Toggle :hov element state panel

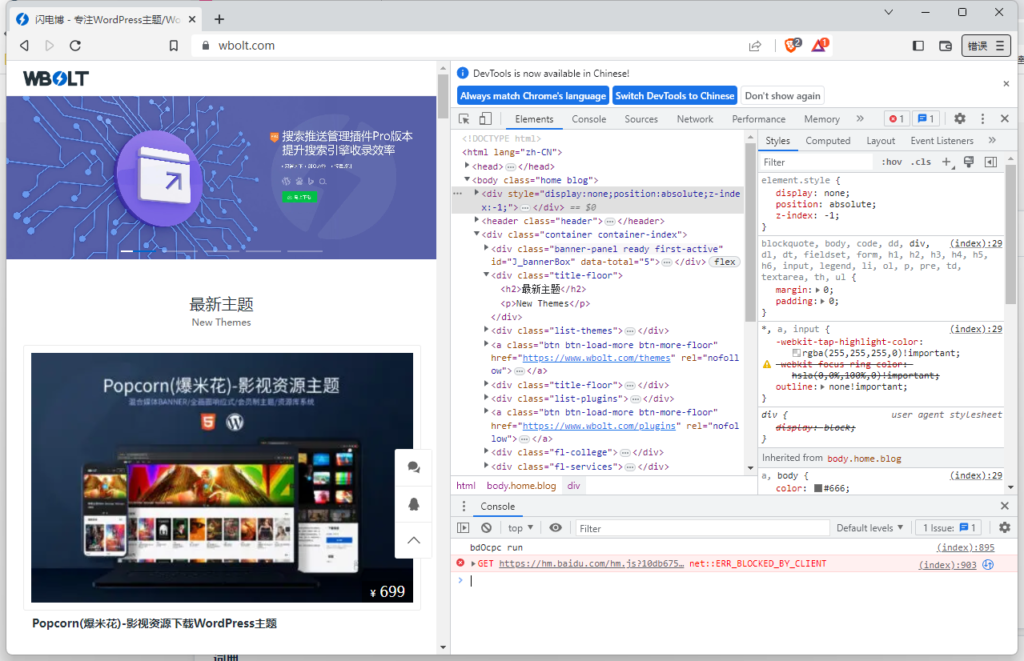(x=891, y=162)
